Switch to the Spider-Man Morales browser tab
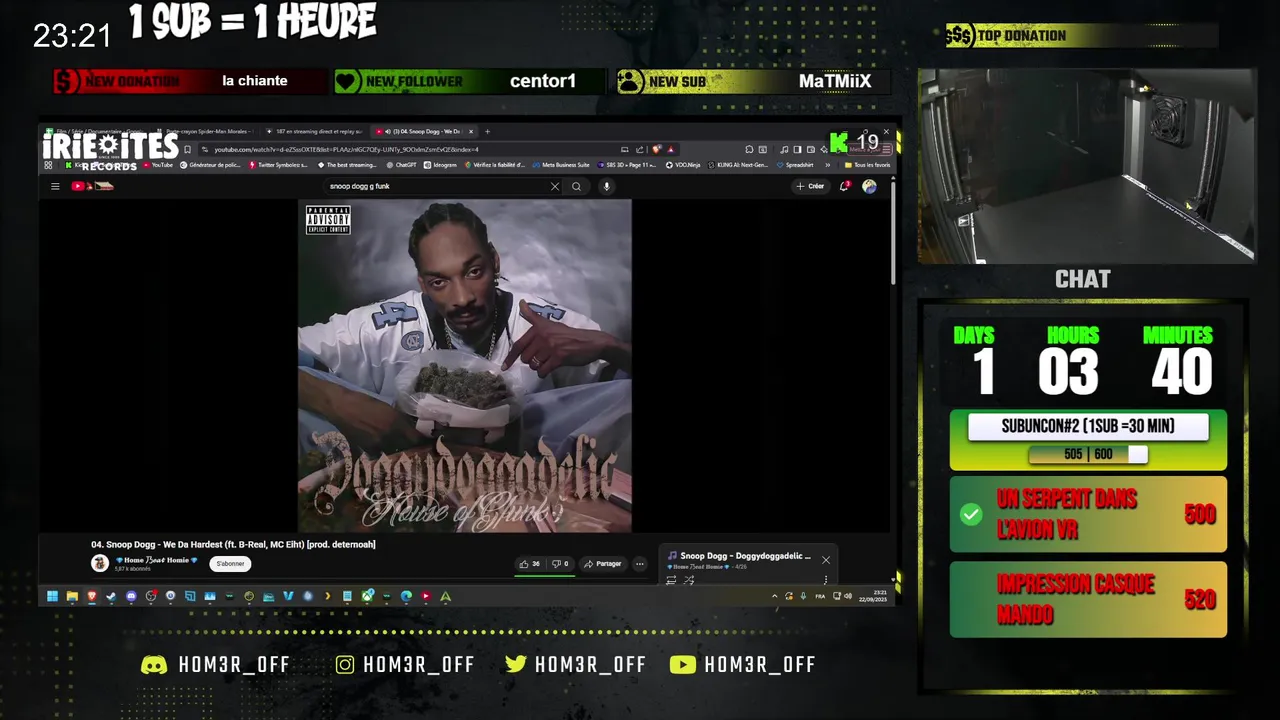The image size is (1280, 720). click(205, 131)
